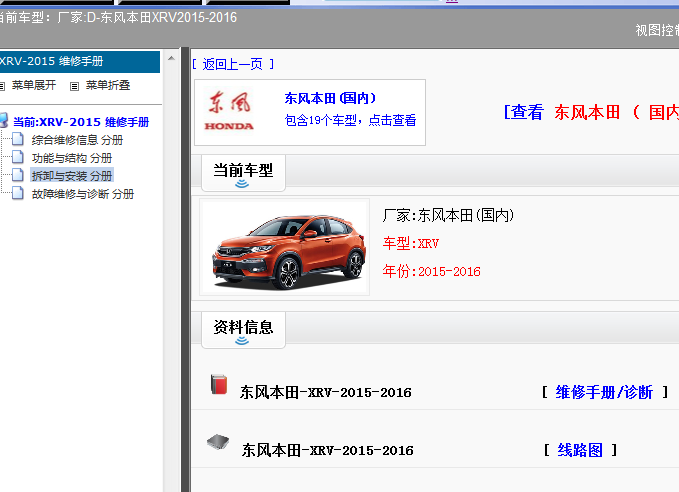This screenshot has height=492, width=679.
Task: Open 拆卸与安装 分册 in tree
Action: [72, 176]
